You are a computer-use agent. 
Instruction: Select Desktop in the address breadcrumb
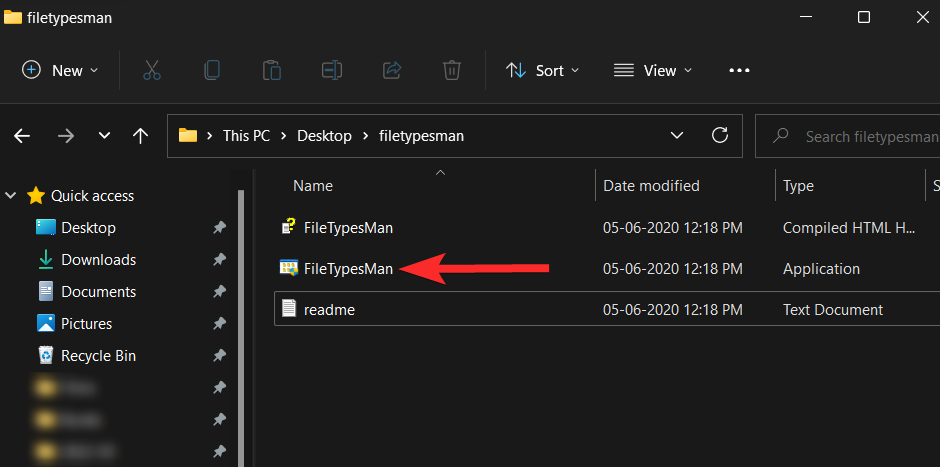[326, 136]
